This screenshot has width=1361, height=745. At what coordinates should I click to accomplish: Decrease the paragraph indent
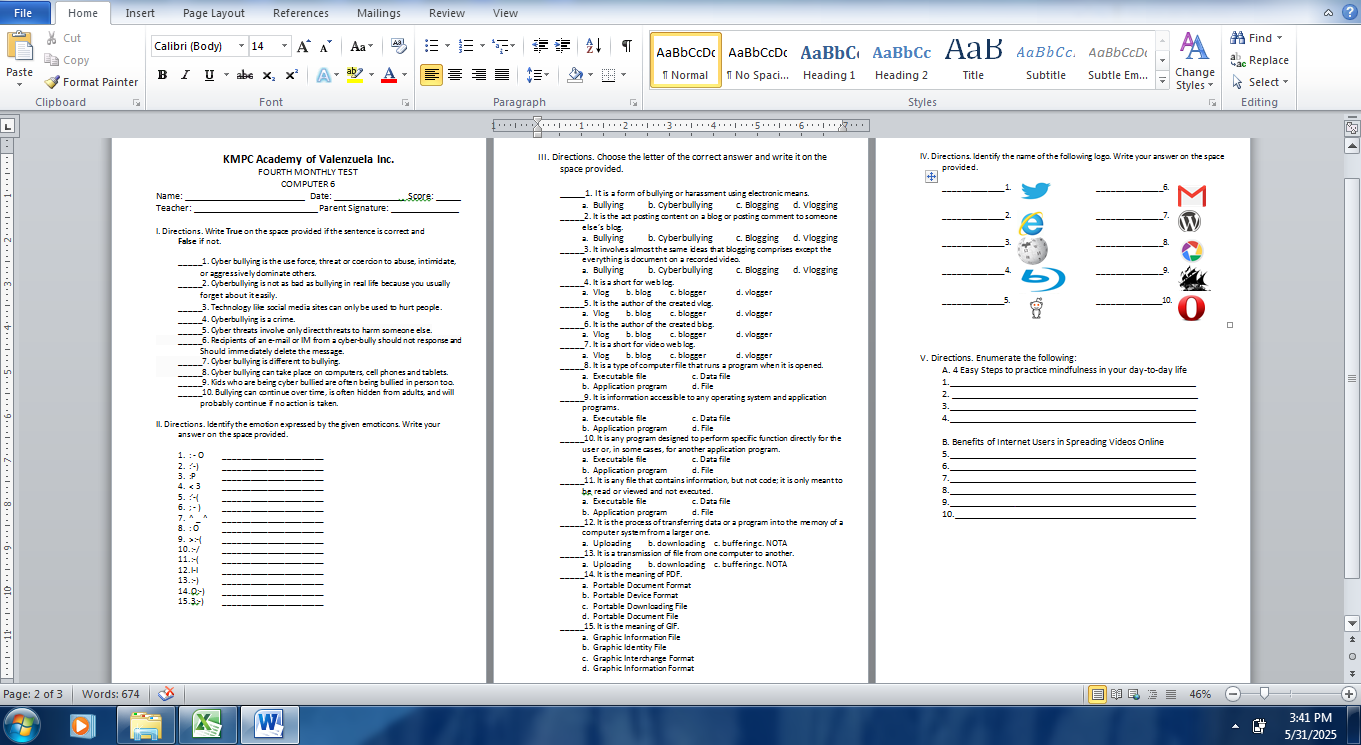pyautogui.click(x=541, y=46)
